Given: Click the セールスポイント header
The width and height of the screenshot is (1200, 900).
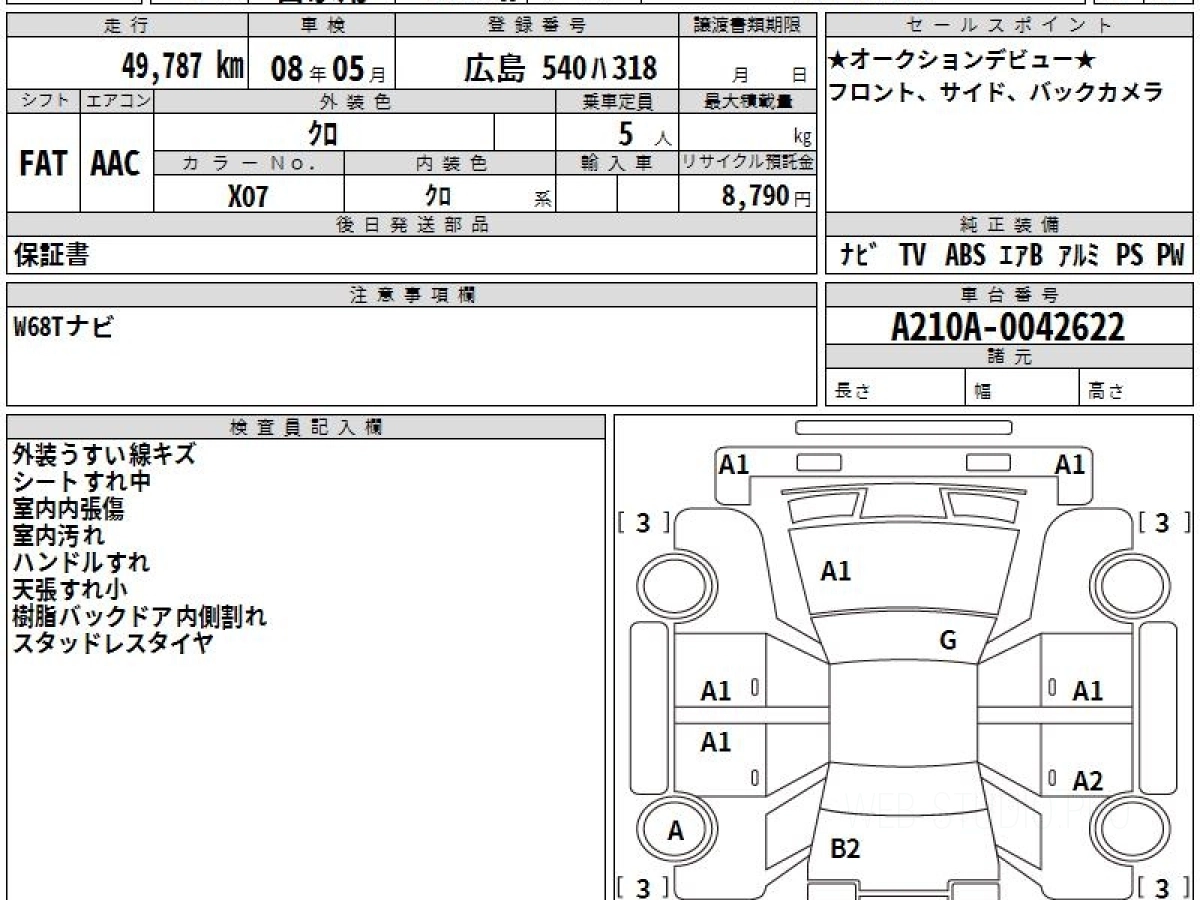Looking at the screenshot, I should (1010, 26).
